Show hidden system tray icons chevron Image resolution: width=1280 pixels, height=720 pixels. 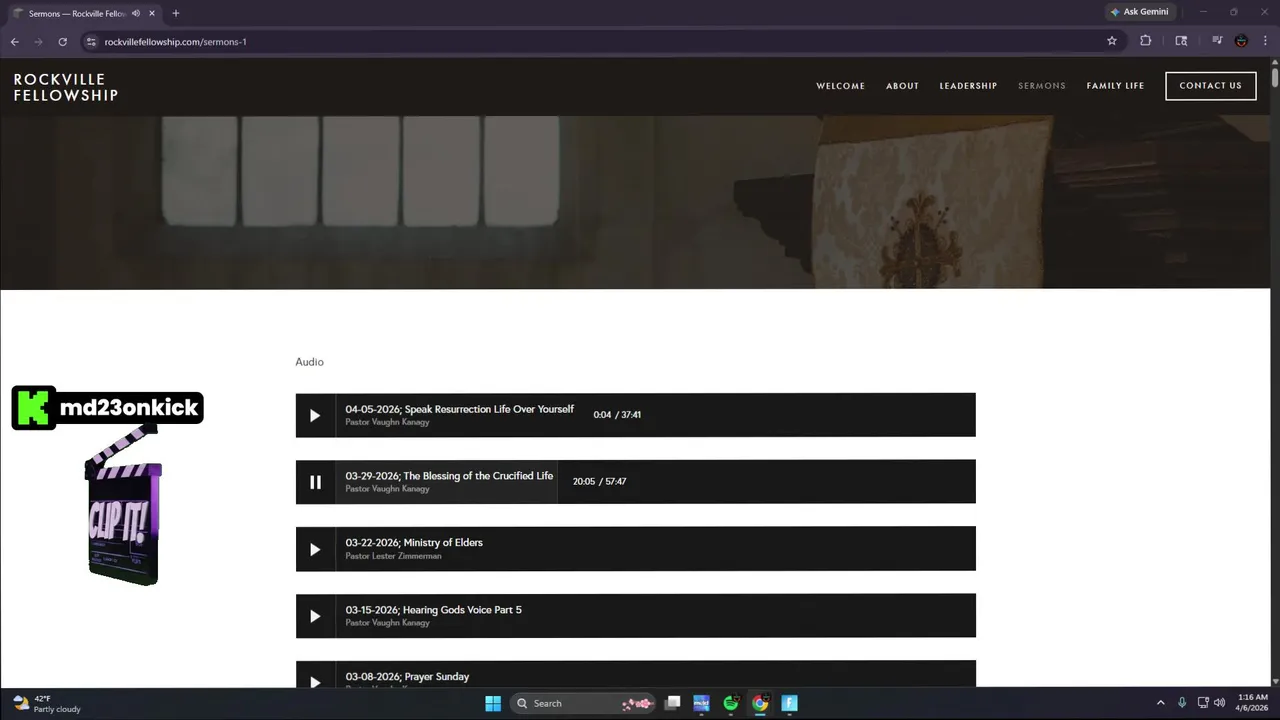(x=1160, y=703)
